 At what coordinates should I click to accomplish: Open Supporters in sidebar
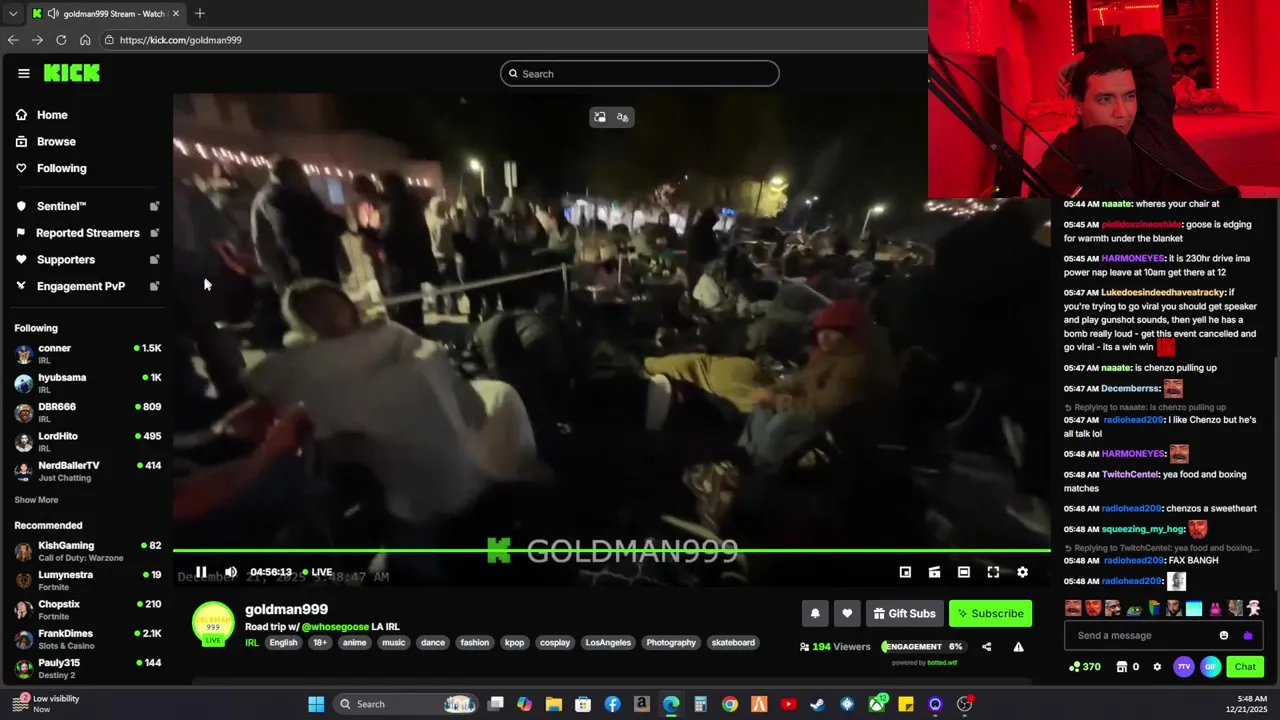coord(66,260)
